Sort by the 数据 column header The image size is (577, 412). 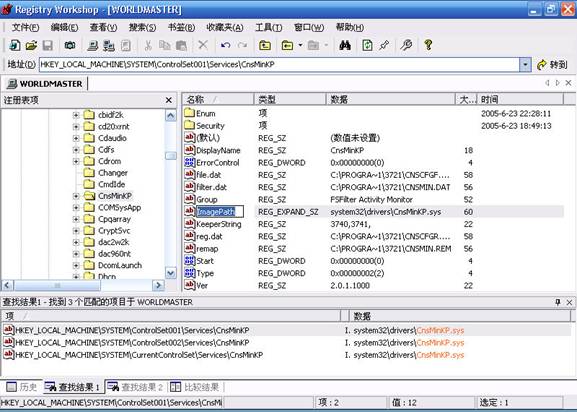[x=391, y=99]
